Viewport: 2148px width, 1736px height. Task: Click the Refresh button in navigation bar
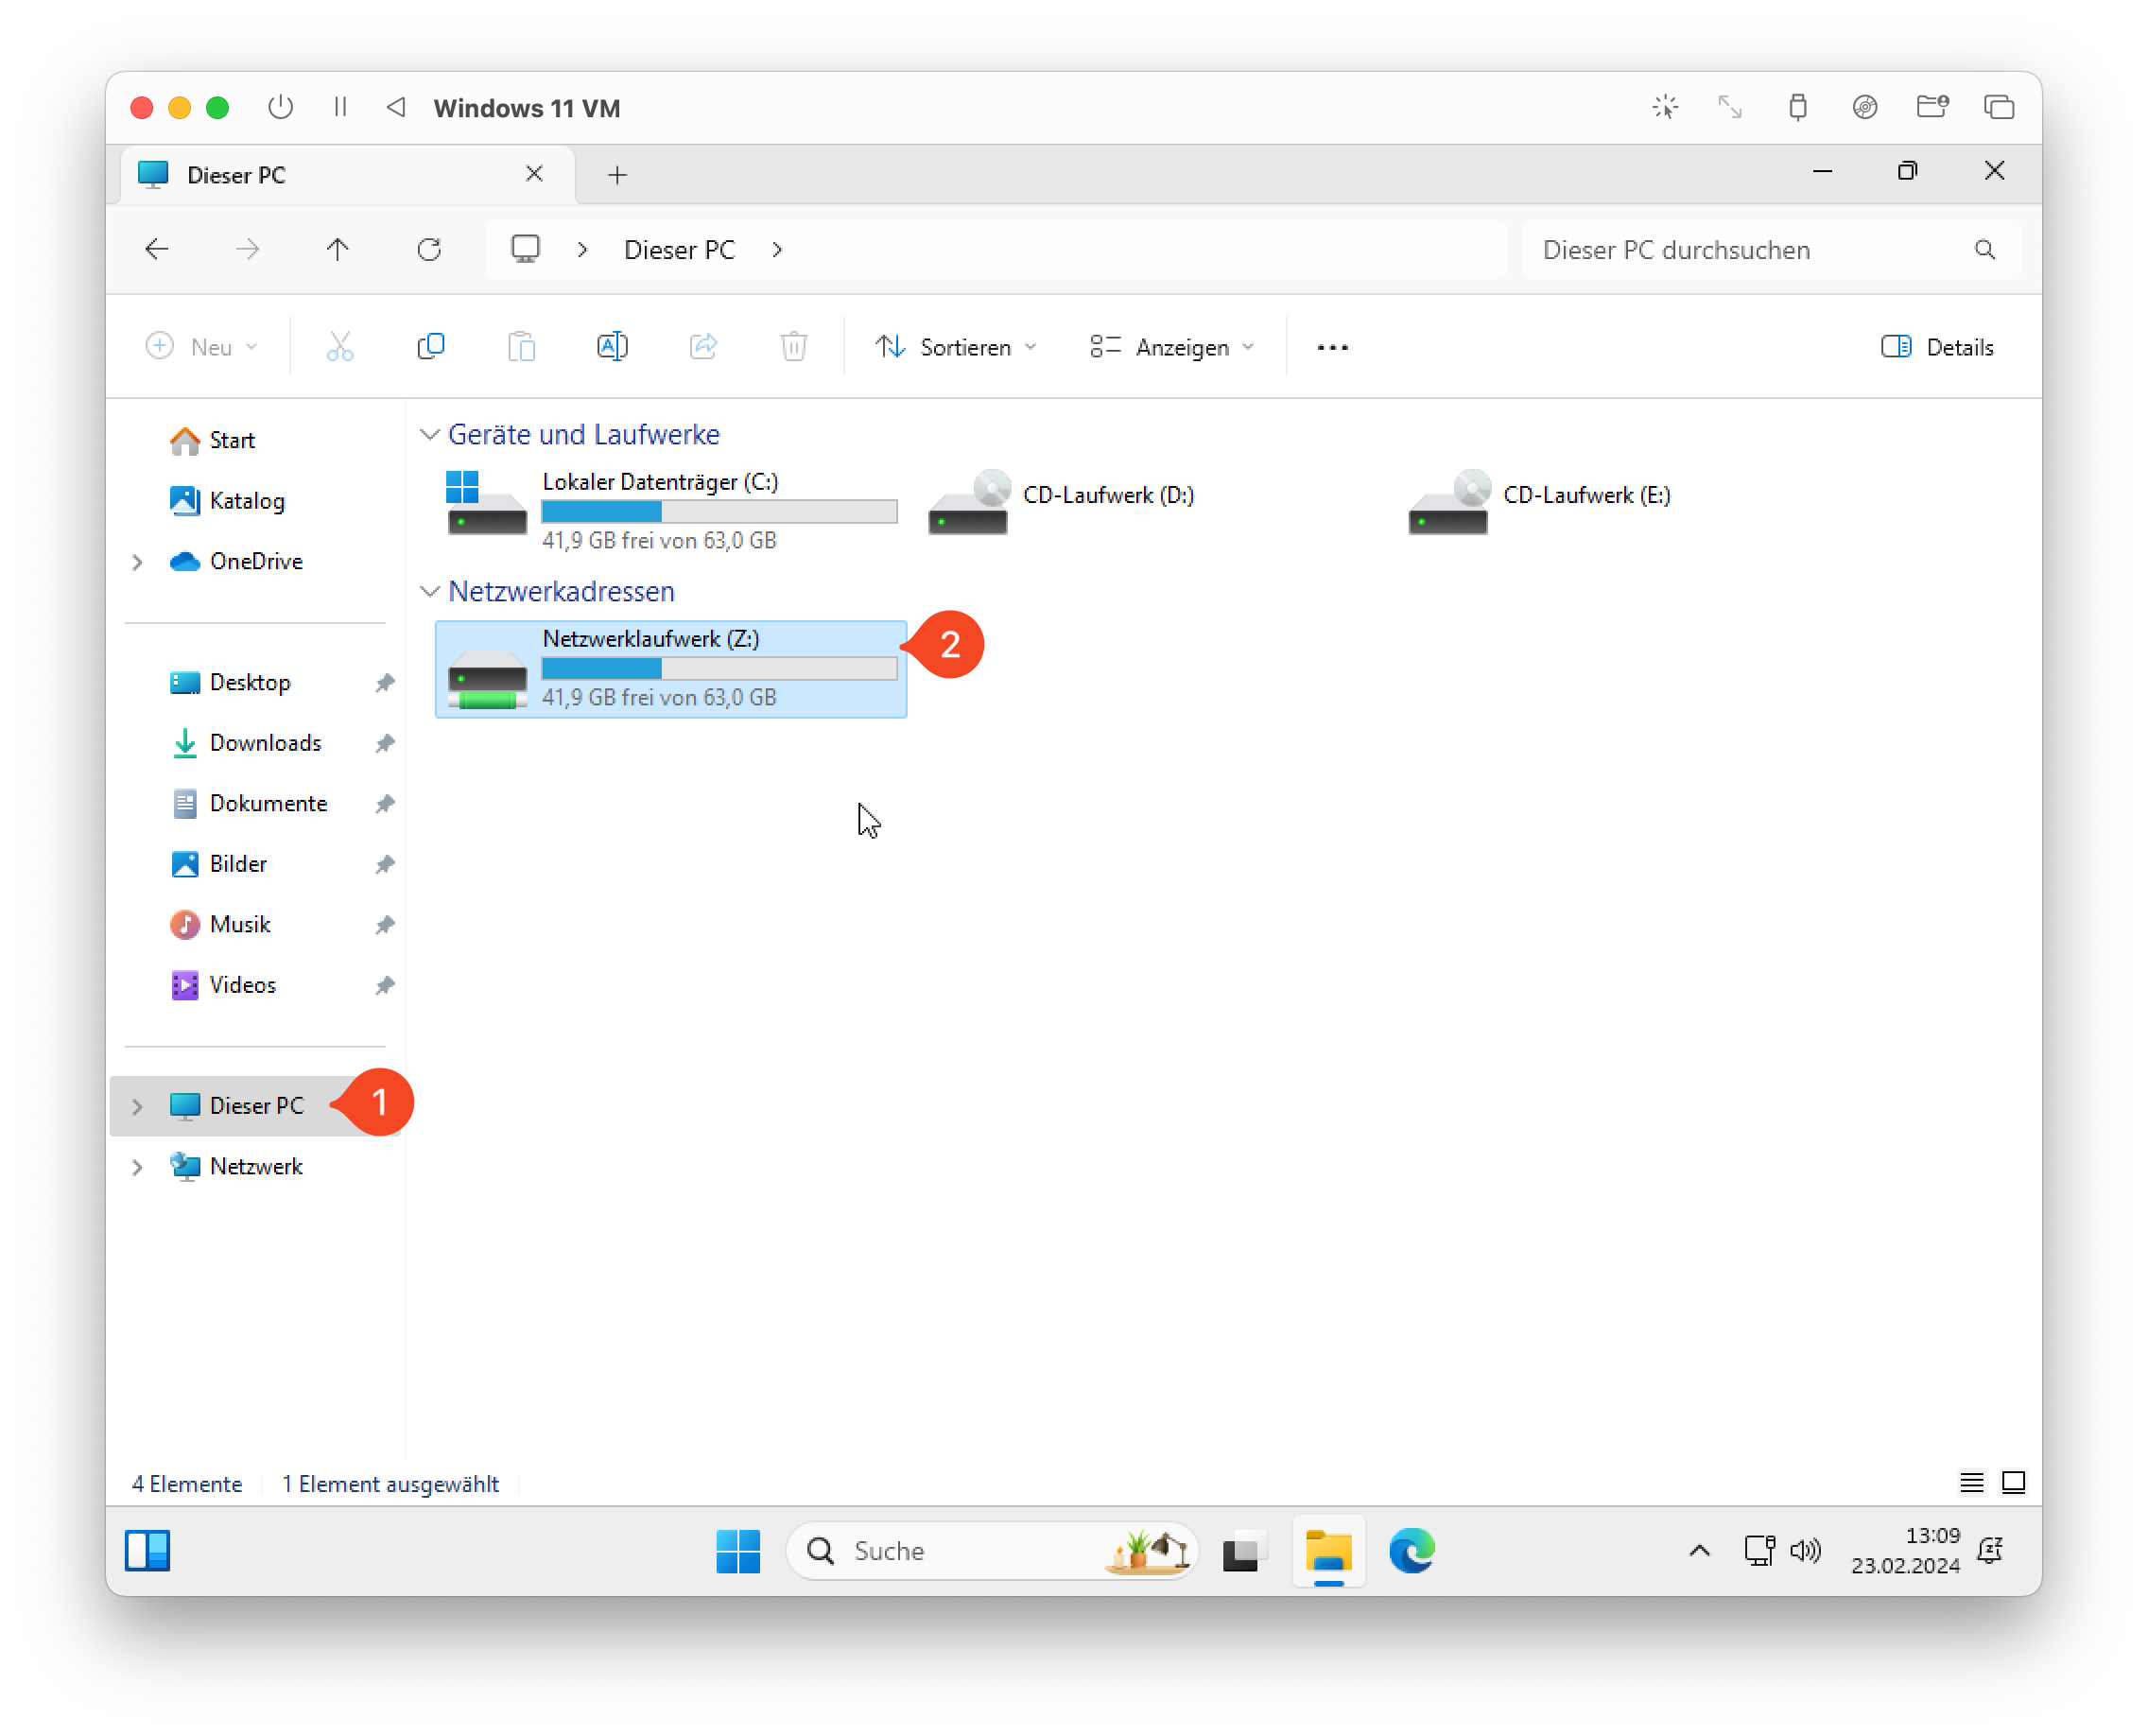pyautogui.click(x=429, y=249)
